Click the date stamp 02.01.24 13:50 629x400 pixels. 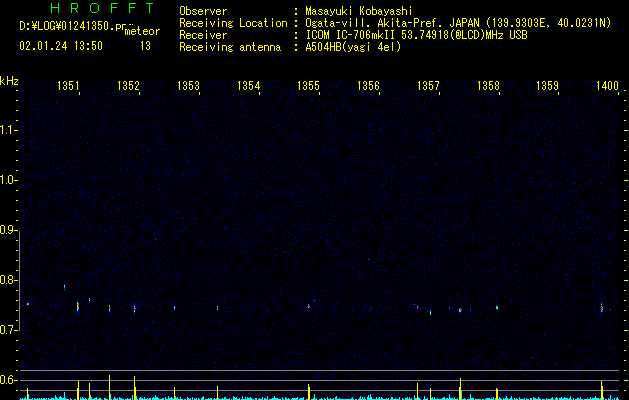(61, 46)
